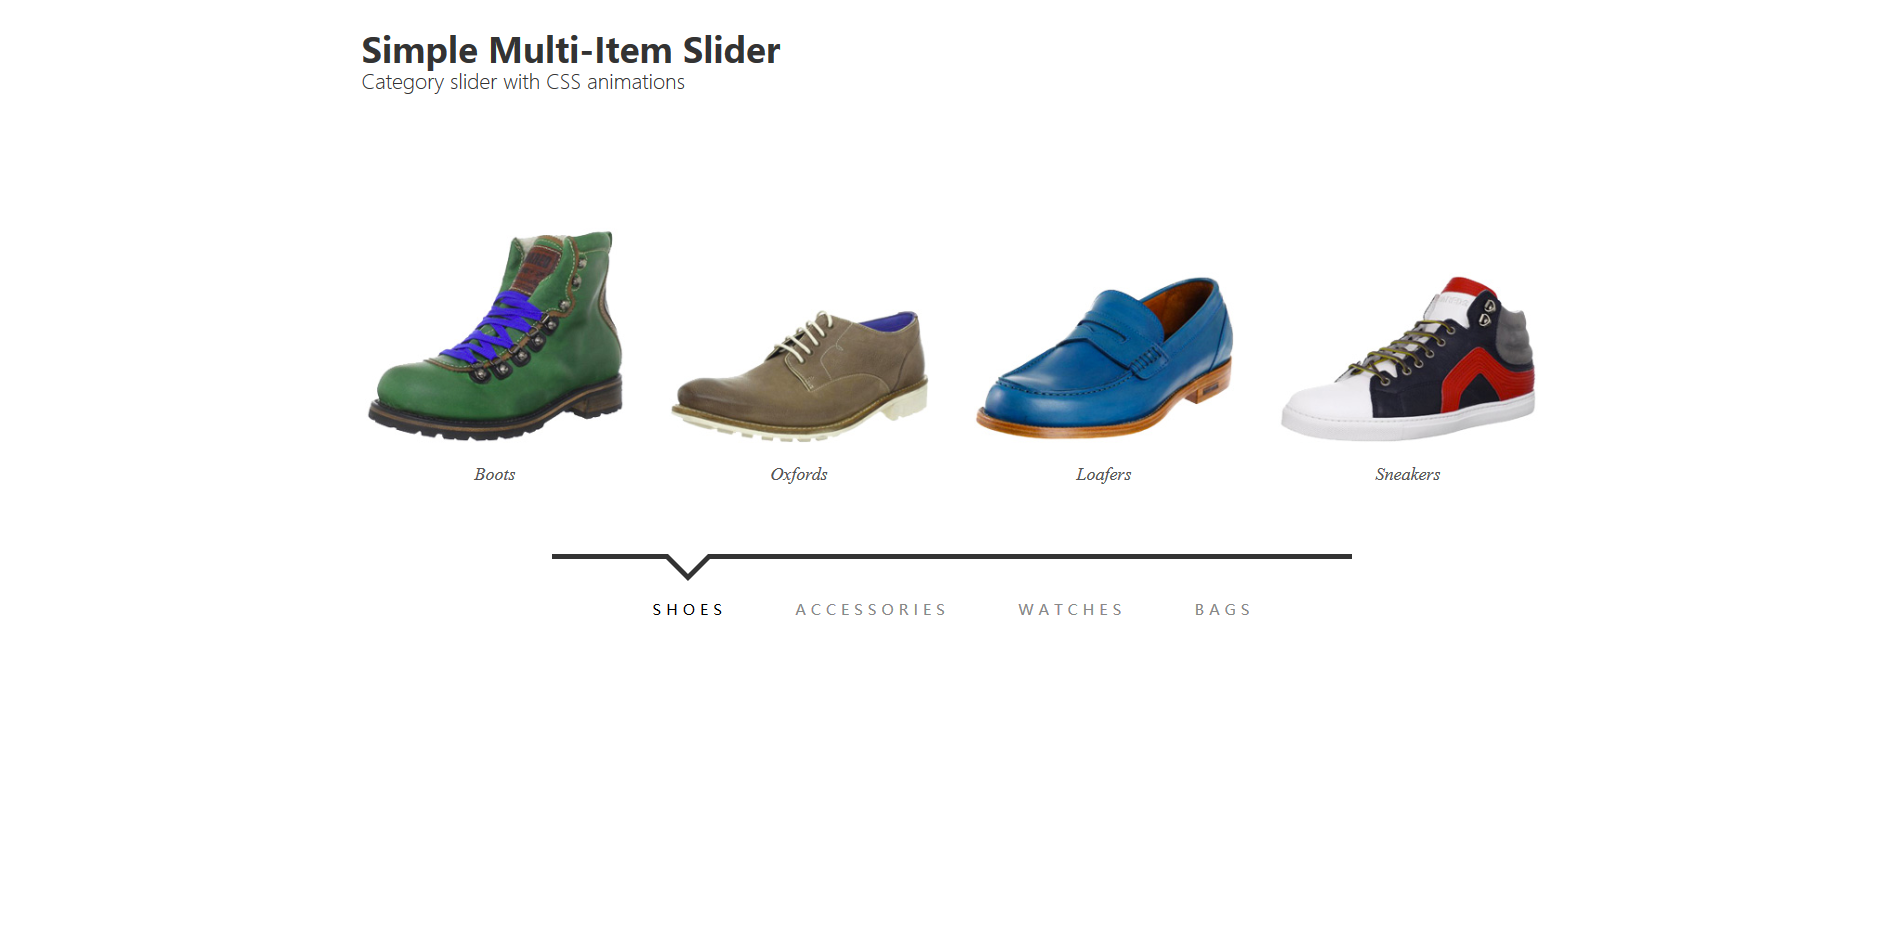The width and height of the screenshot is (1903, 944).
Task: Open the blue Loafers shoe image
Action: pos(1104,358)
